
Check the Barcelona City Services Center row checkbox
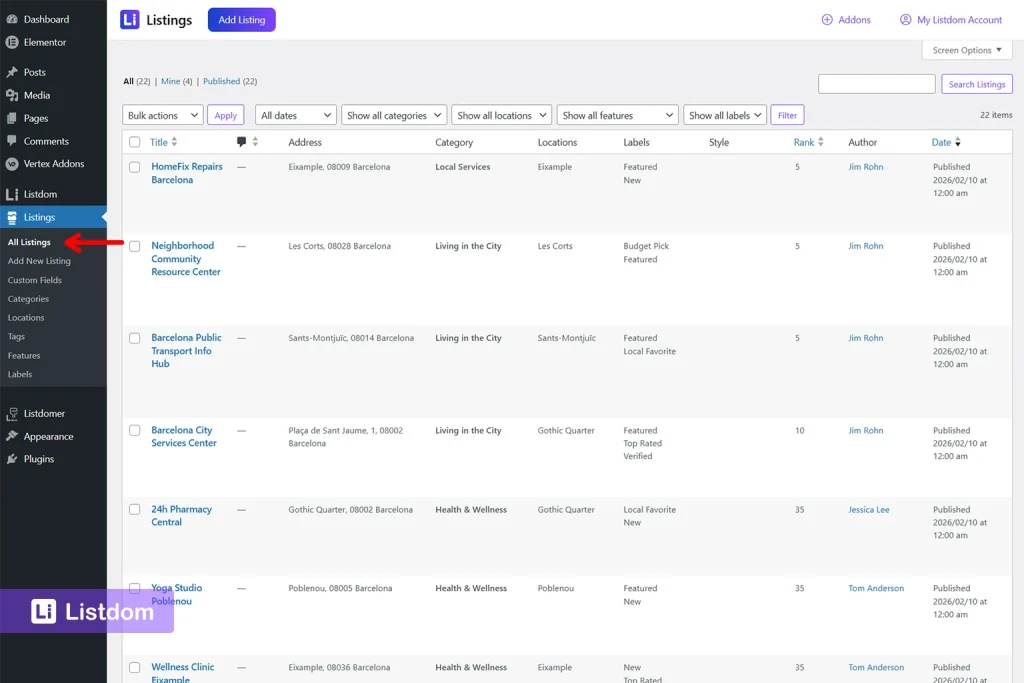[x=135, y=430]
